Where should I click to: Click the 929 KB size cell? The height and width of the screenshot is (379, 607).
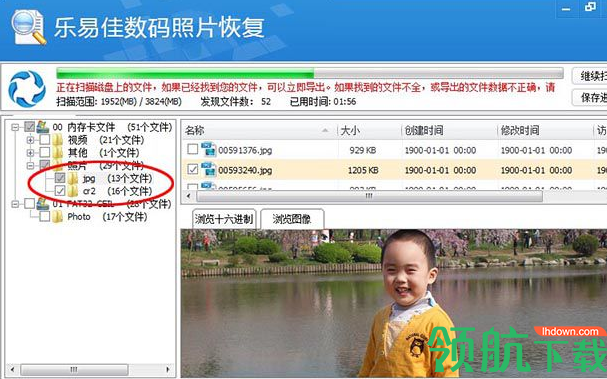pos(363,150)
